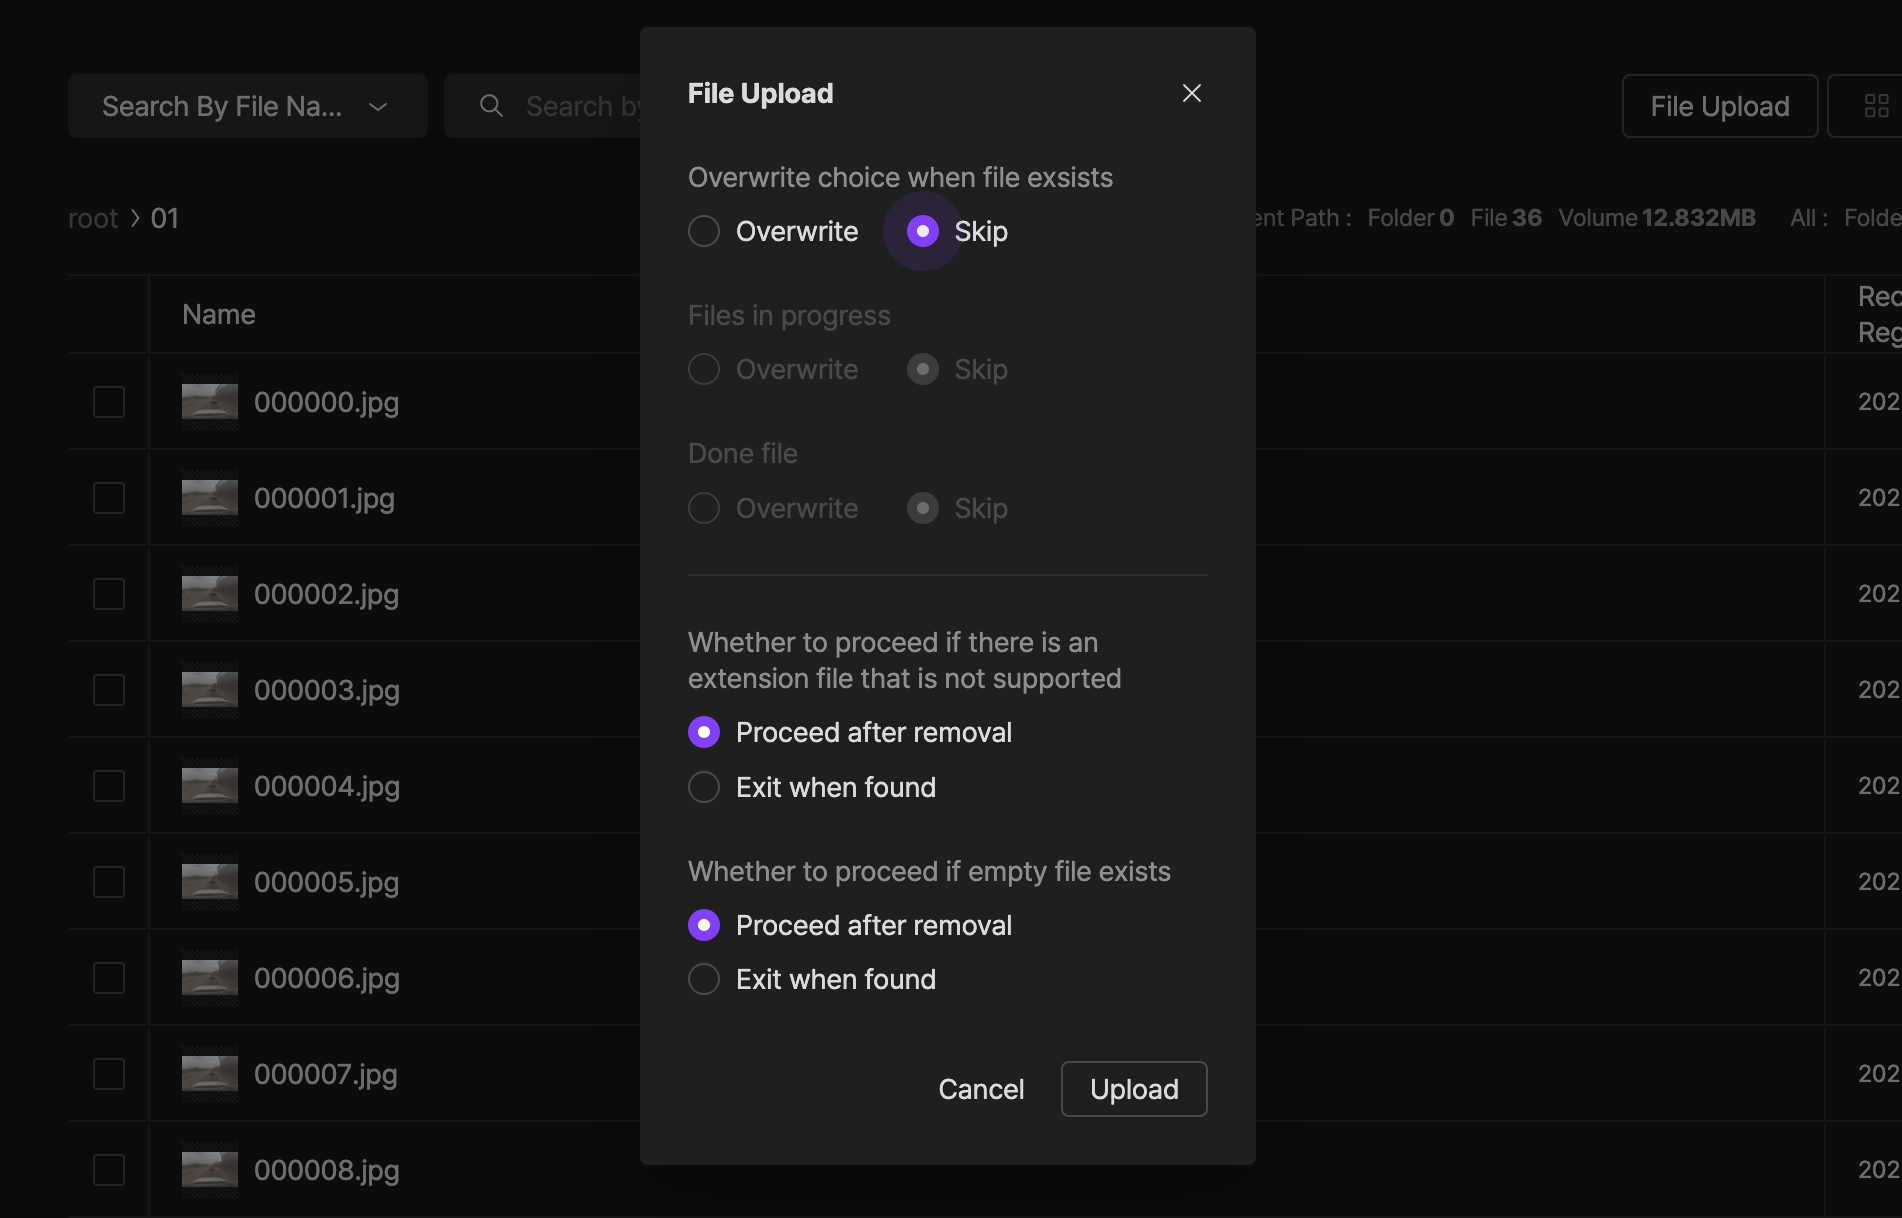Choose Exit when found for unsupported extensions
The width and height of the screenshot is (1902, 1218).
(704, 787)
